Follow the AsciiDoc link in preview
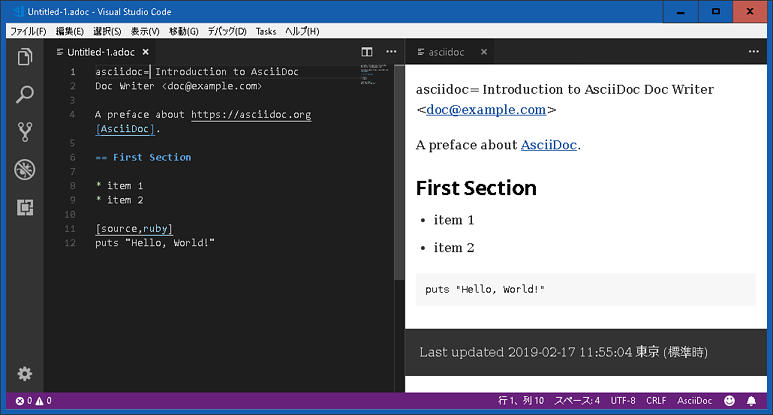The image size is (773, 415). coord(549,145)
